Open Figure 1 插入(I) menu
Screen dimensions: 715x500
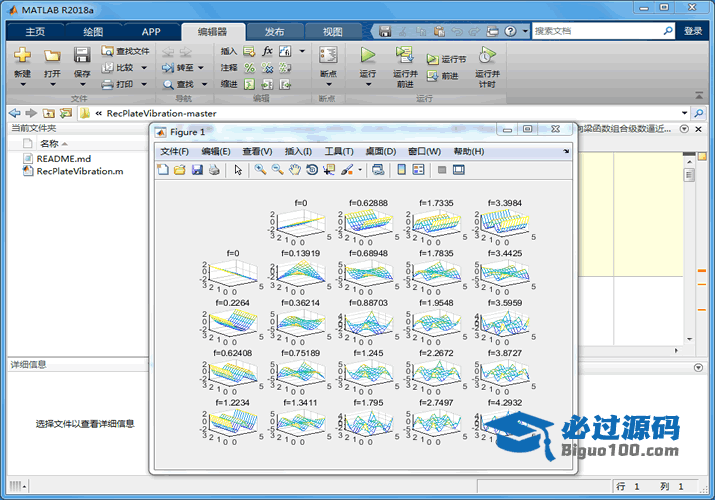298,151
